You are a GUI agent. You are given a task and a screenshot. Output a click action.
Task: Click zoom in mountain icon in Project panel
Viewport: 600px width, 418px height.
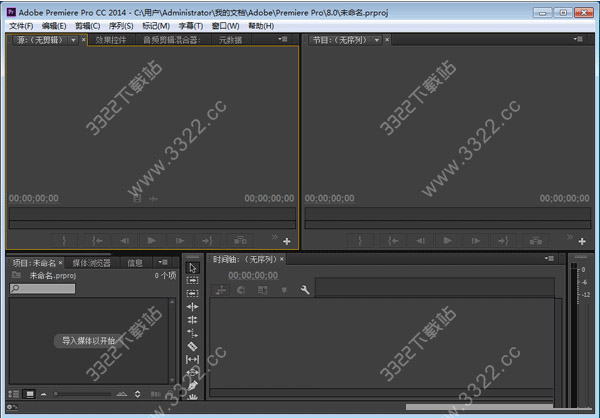(x=122, y=394)
